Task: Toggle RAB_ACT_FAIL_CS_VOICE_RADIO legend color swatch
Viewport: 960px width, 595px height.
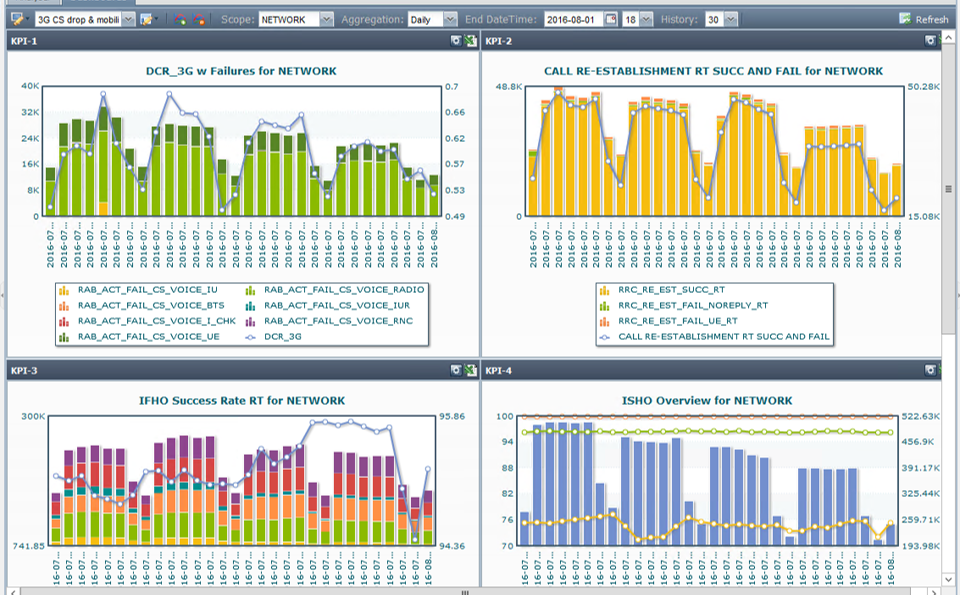Action: coord(250,290)
